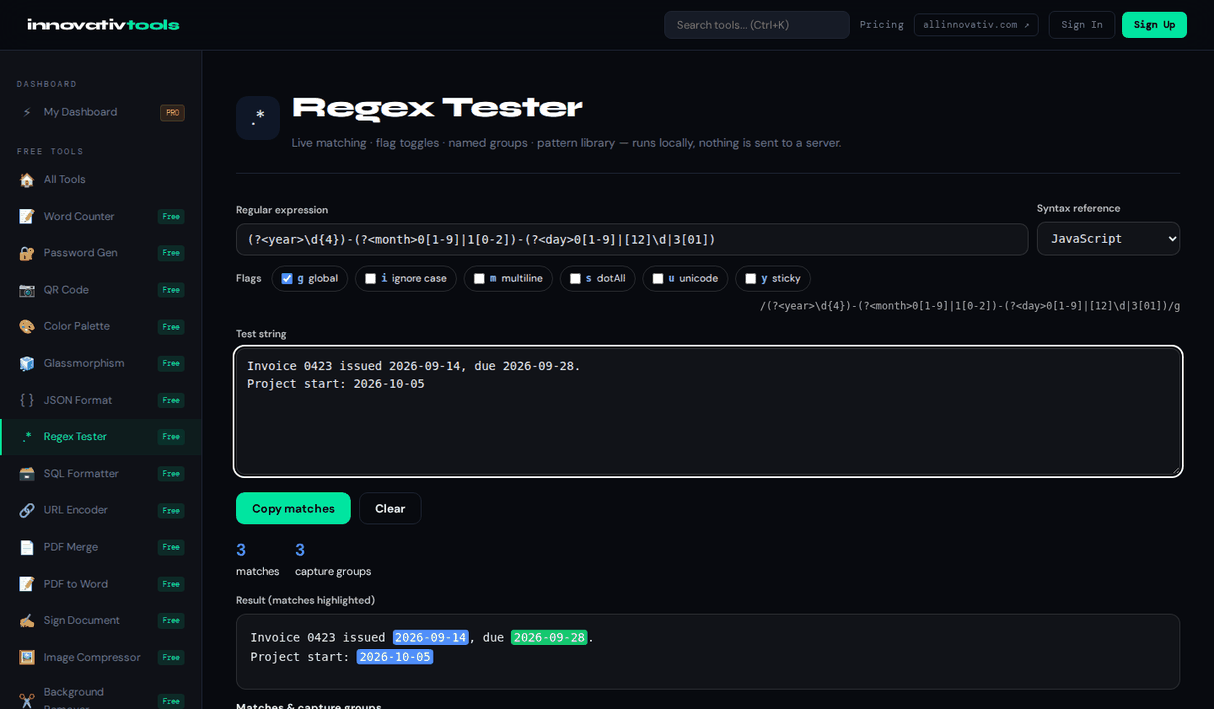The height and width of the screenshot is (709, 1214).
Task: Open PDF to Word in sidebar
Action: click(x=100, y=584)
